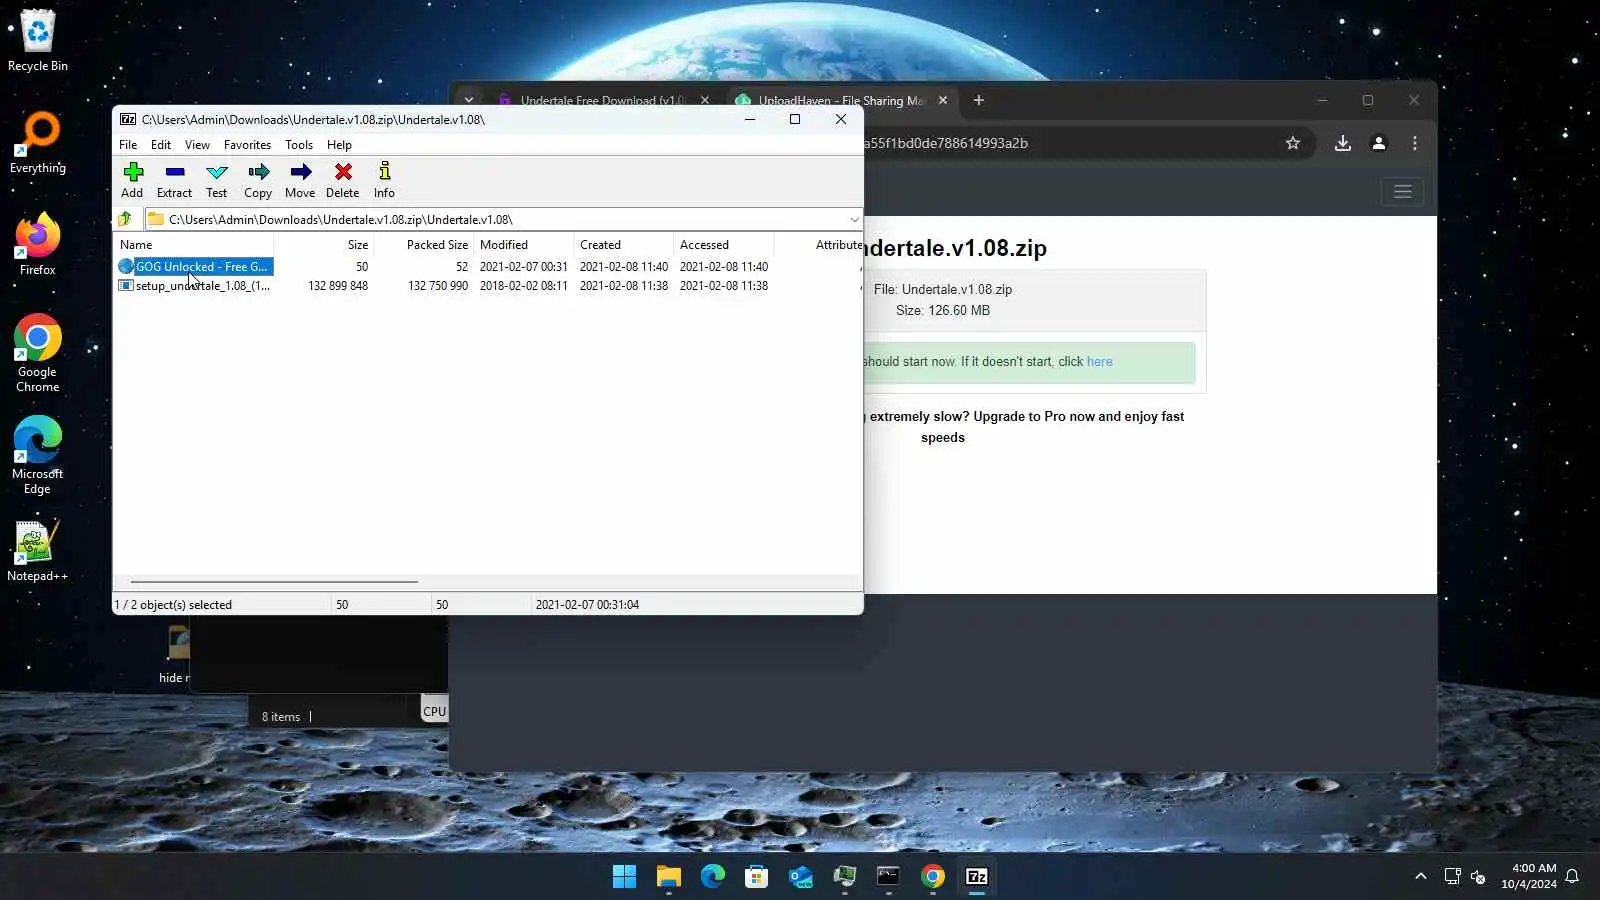Launch Google Chrome from the desktop
1600x900 pixels.
38,353
